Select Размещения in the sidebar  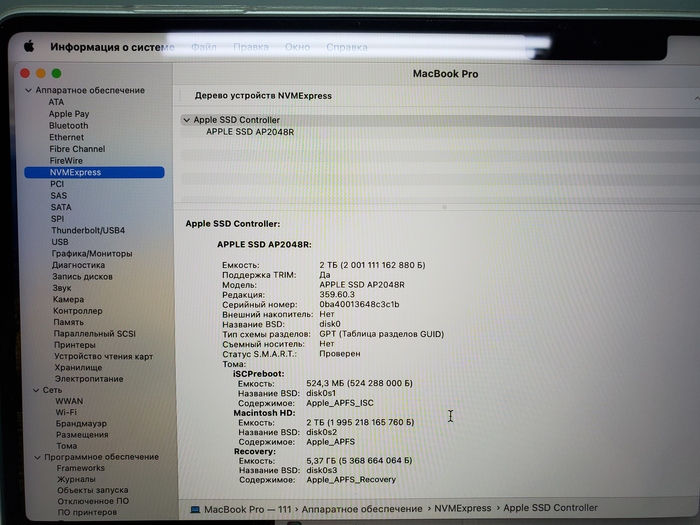pyautogui.click(x=82, y=435)
